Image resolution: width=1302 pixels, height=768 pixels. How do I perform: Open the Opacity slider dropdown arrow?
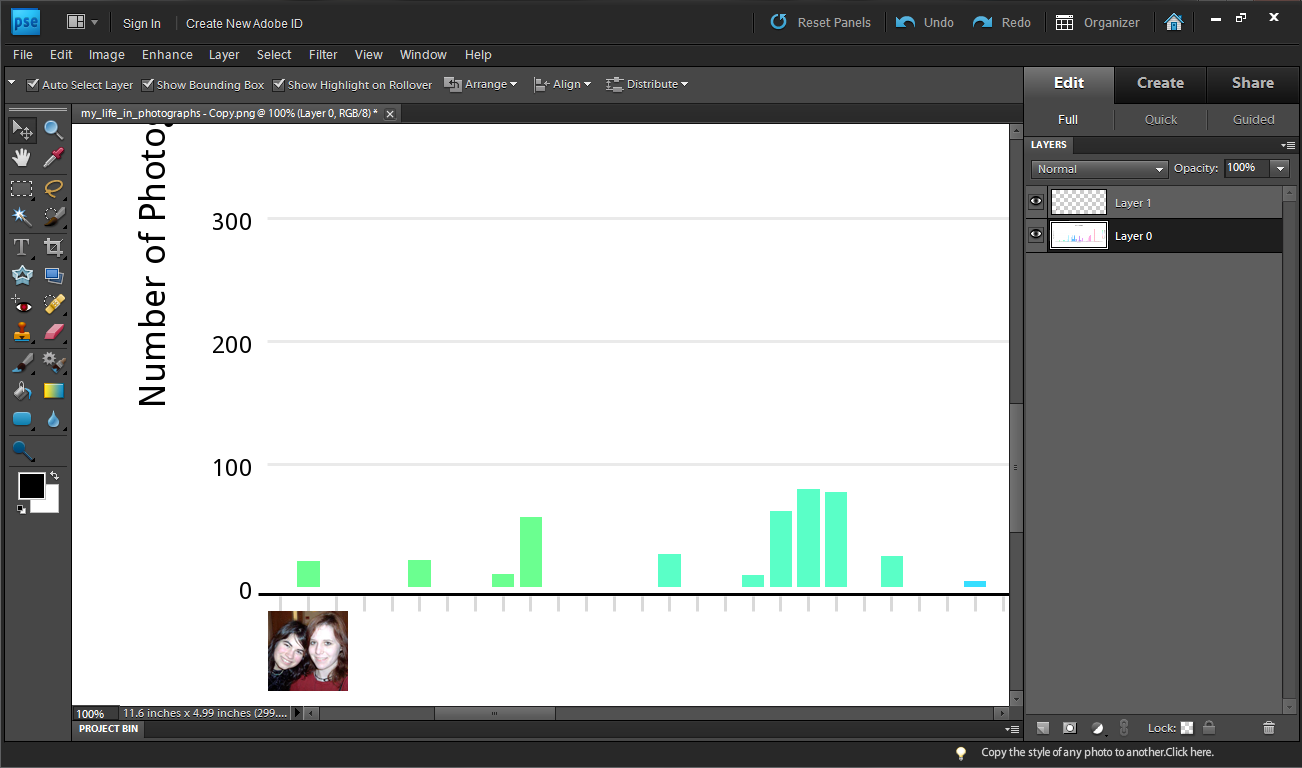[x=1280, y=169]
